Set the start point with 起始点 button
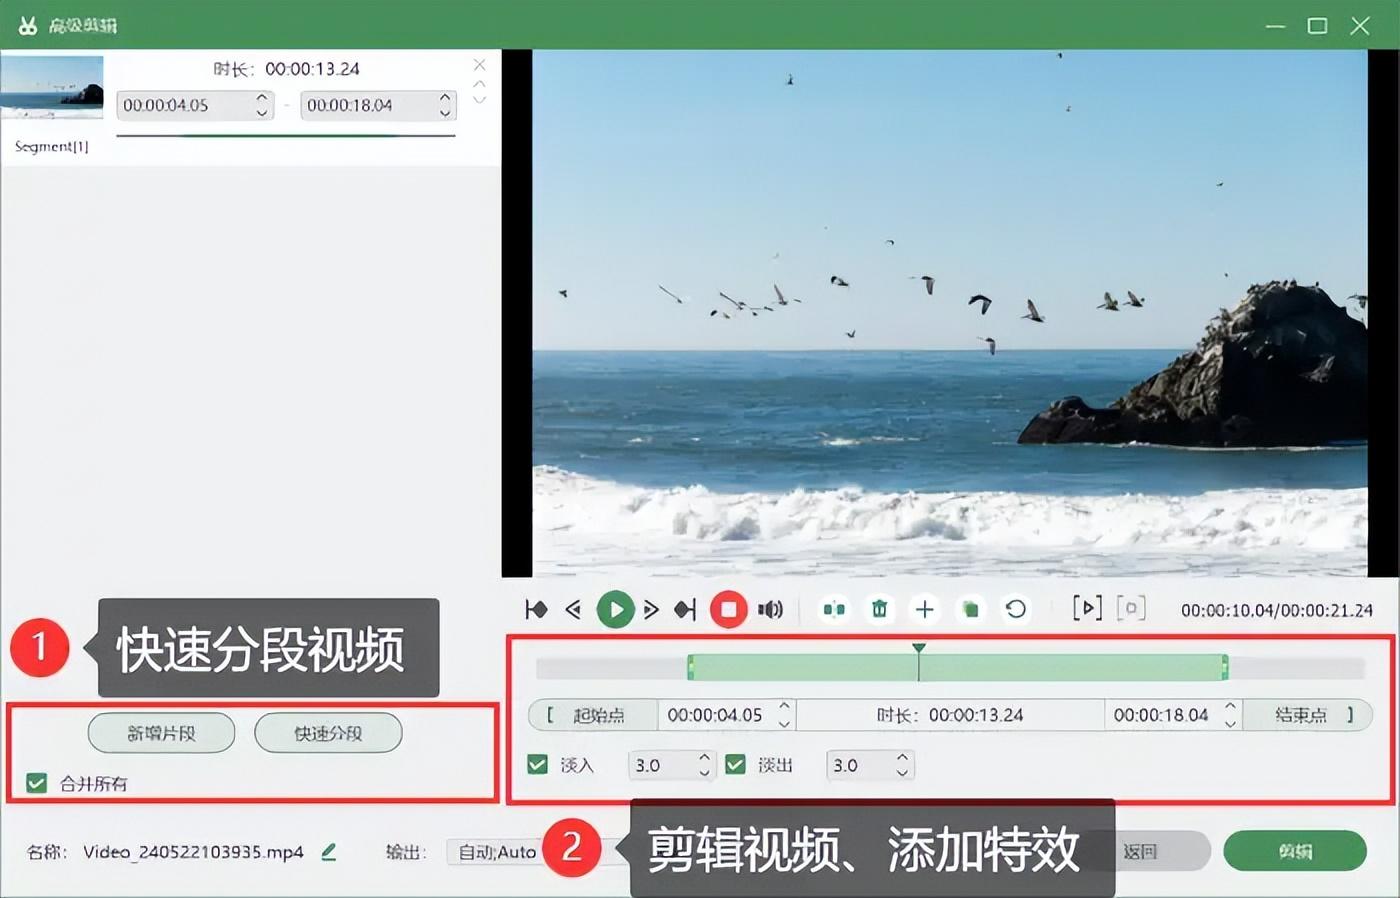Viewport: 1400px width, 898px height. (593, 715)
